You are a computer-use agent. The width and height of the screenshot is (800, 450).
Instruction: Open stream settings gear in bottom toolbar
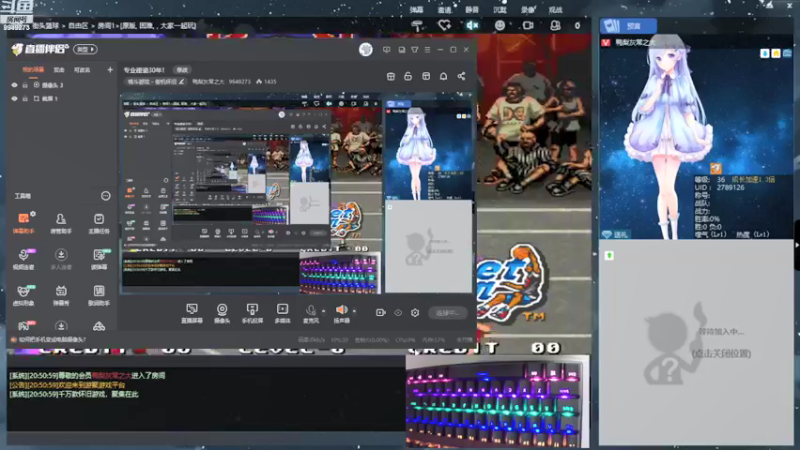(x=415, y=312)
